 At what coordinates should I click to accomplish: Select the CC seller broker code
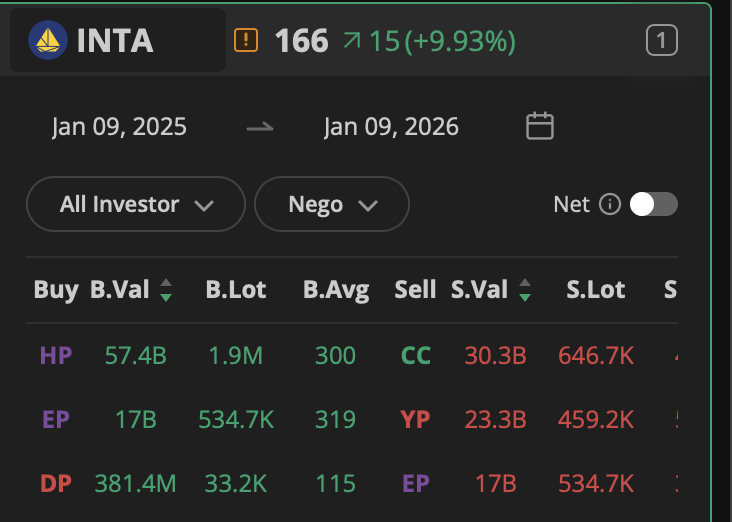click(416, 355)
